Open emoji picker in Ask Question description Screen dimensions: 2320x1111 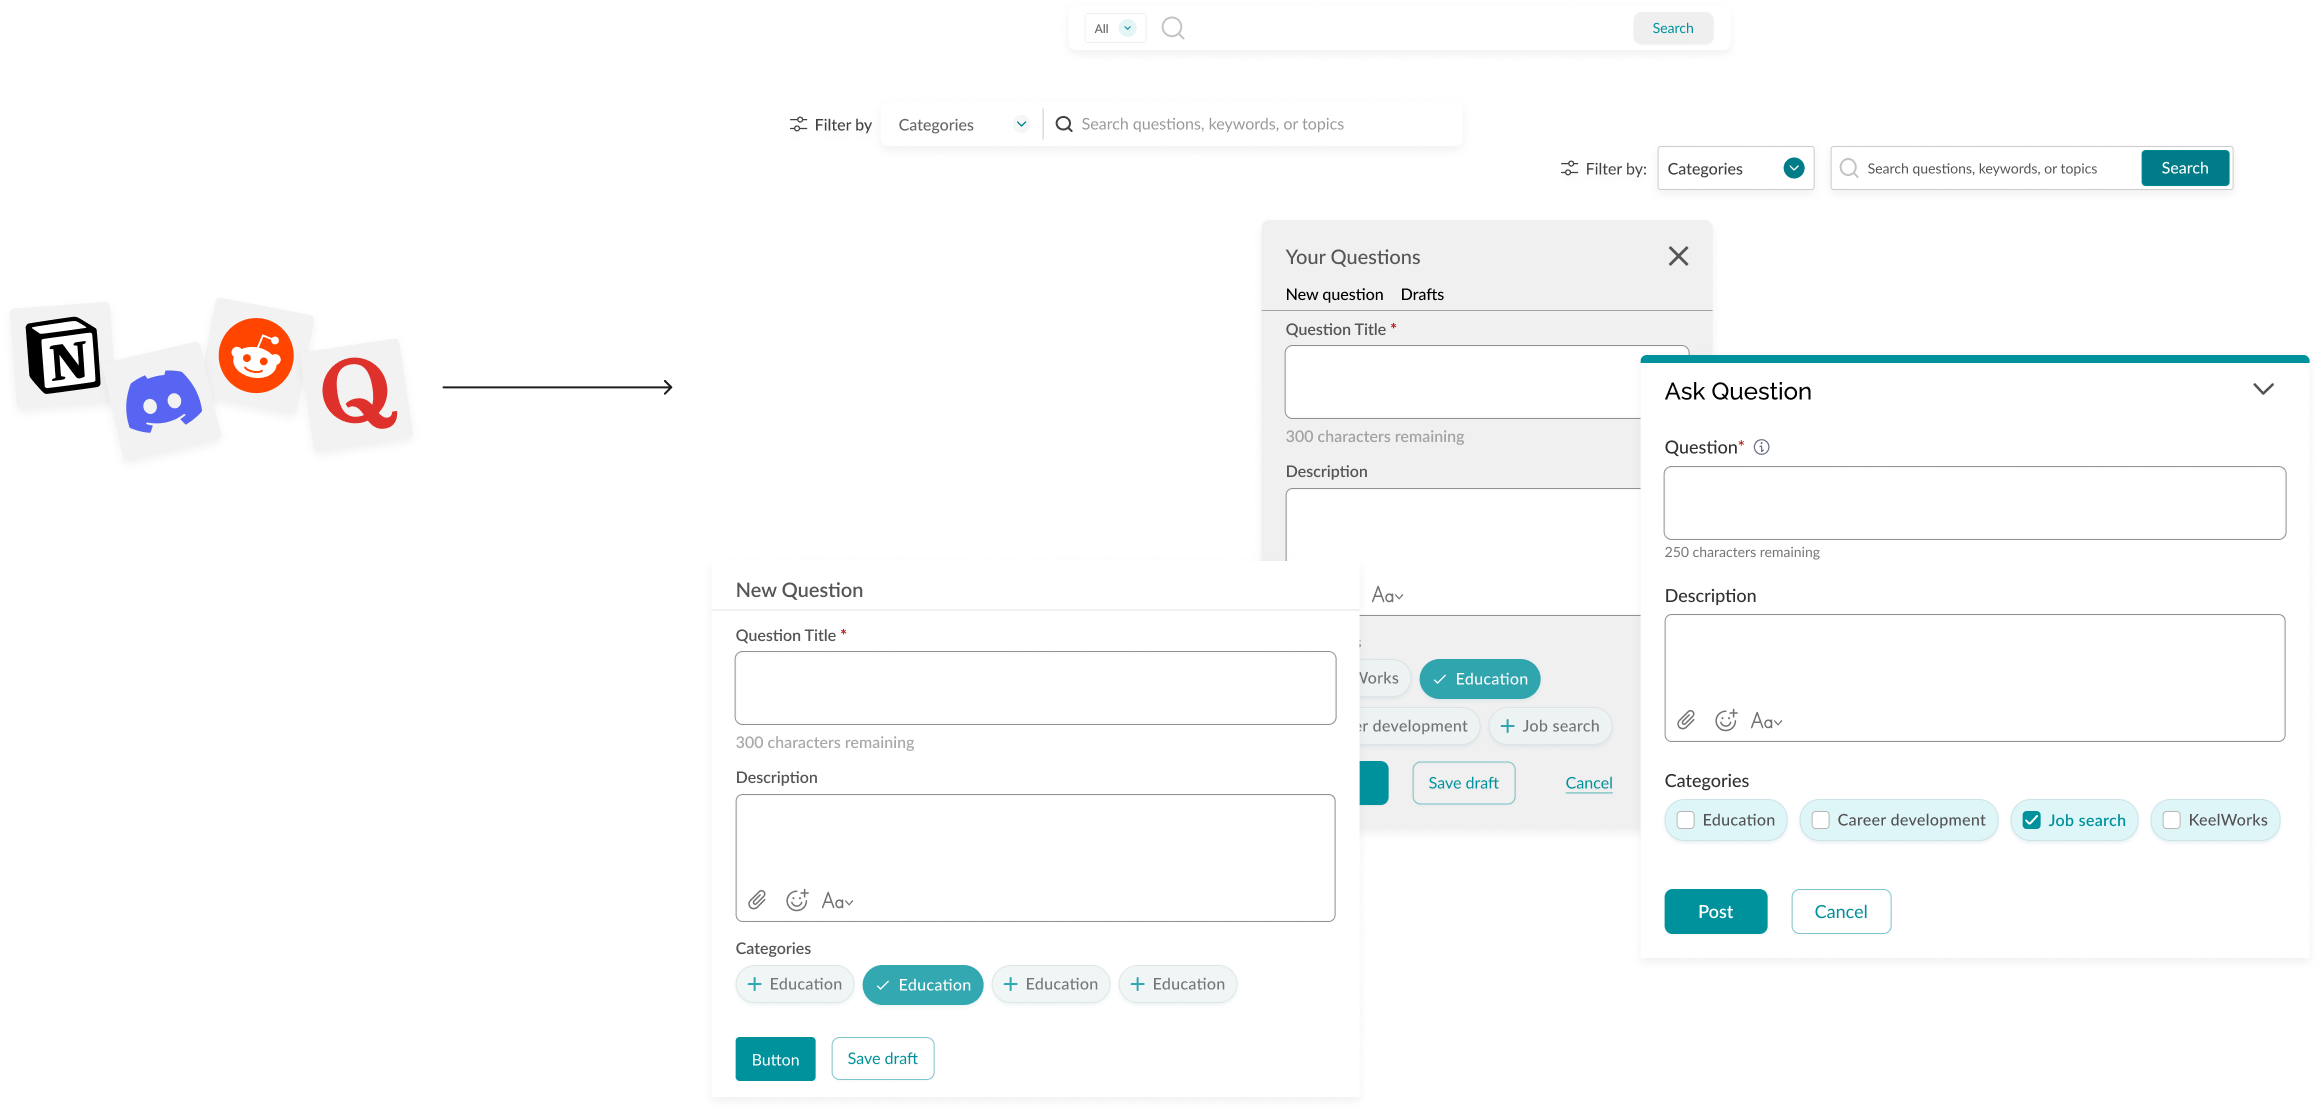tap(1726, 720)
